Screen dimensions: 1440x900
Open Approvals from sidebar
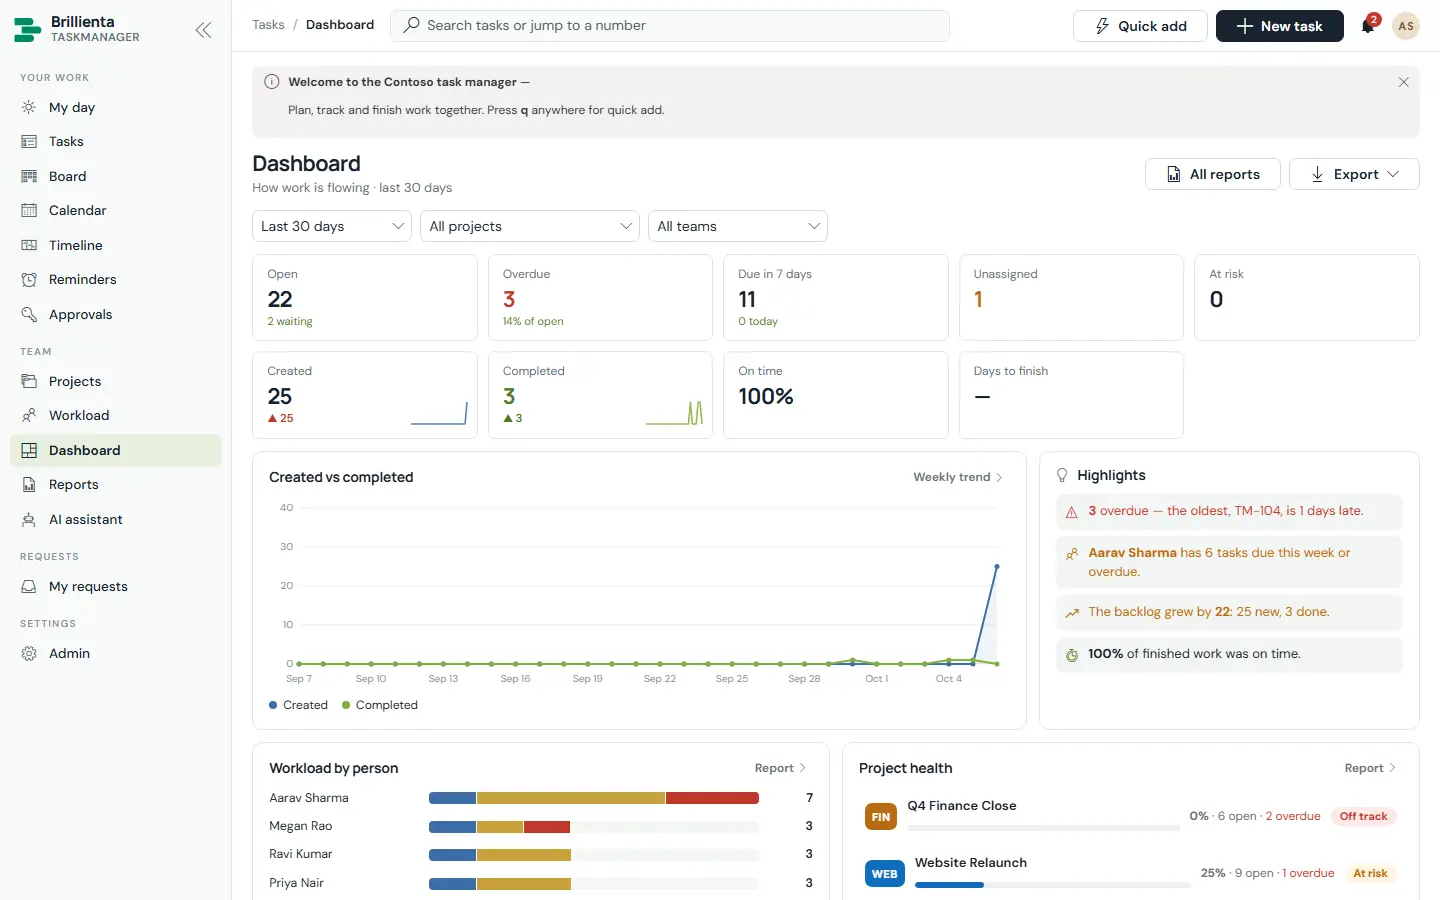coord(115,314)
